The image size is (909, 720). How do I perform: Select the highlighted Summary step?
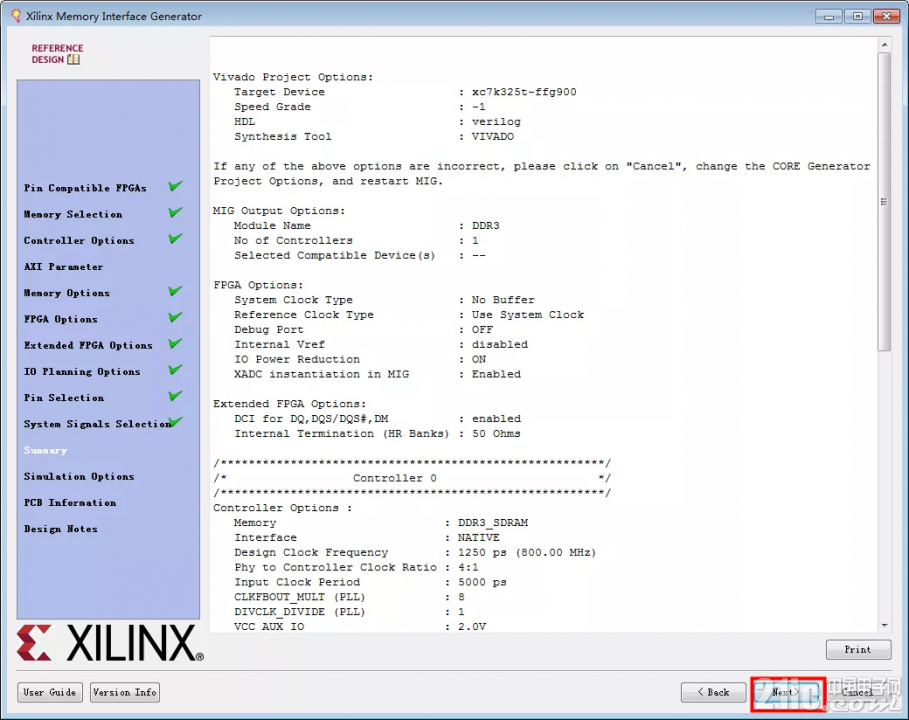pyautogui.click(x=46, y=450)
